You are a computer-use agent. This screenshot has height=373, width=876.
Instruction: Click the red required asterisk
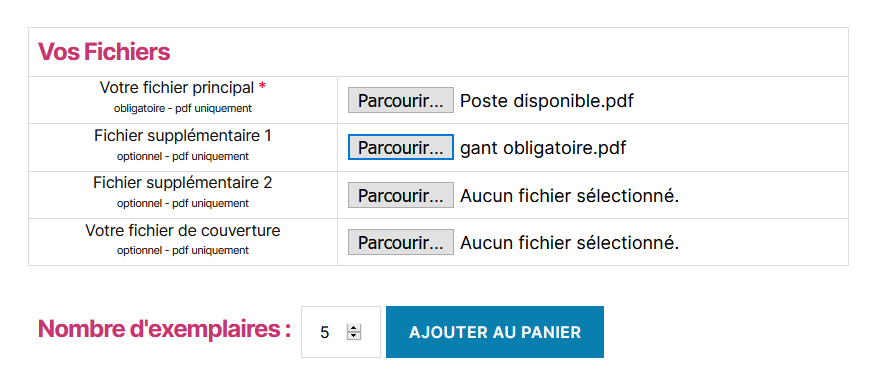pos(262,87)
